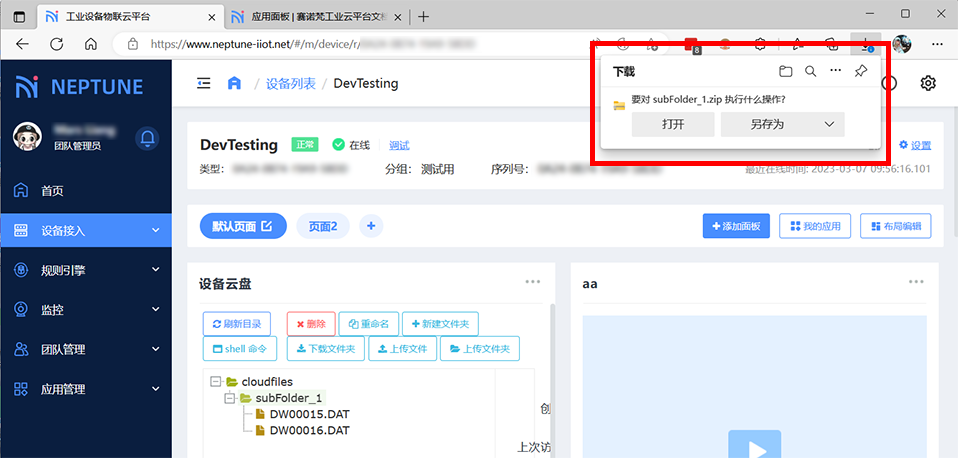This screenshot has width=958, height=458.
Task: Click the plus icon to add a page
Action: click(x=371, y=226)
